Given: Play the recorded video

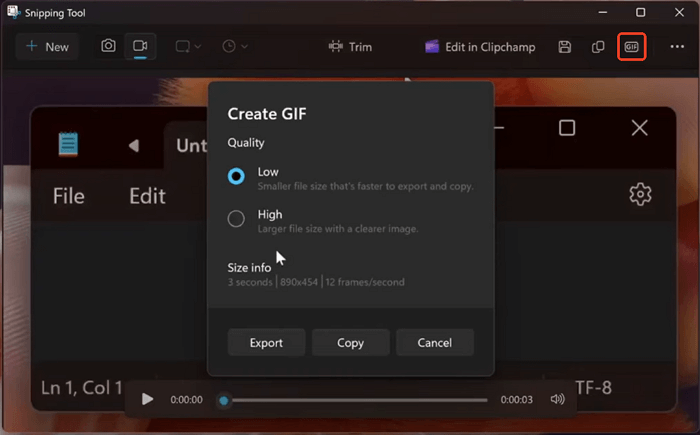Looking at the screenshot, I should 147,399.
